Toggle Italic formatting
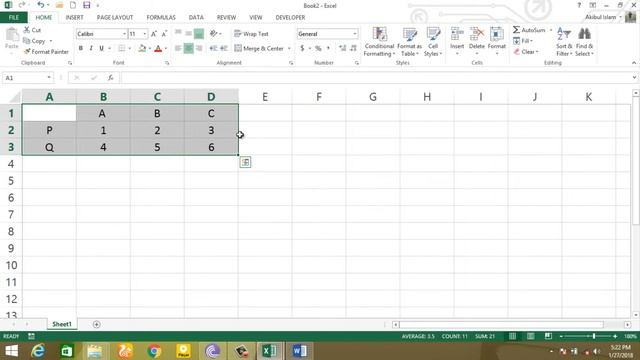 pos(91,48)
